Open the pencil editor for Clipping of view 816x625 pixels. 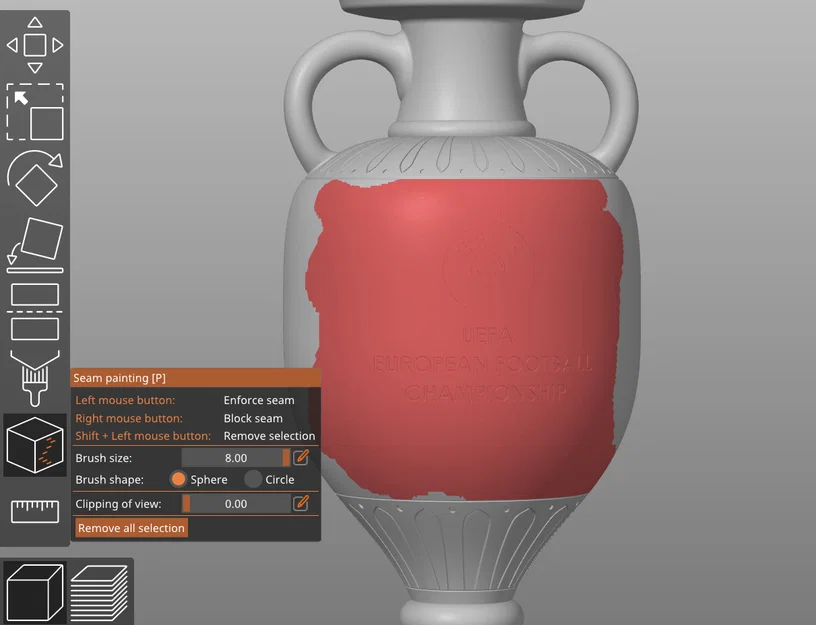click(299, 503)
